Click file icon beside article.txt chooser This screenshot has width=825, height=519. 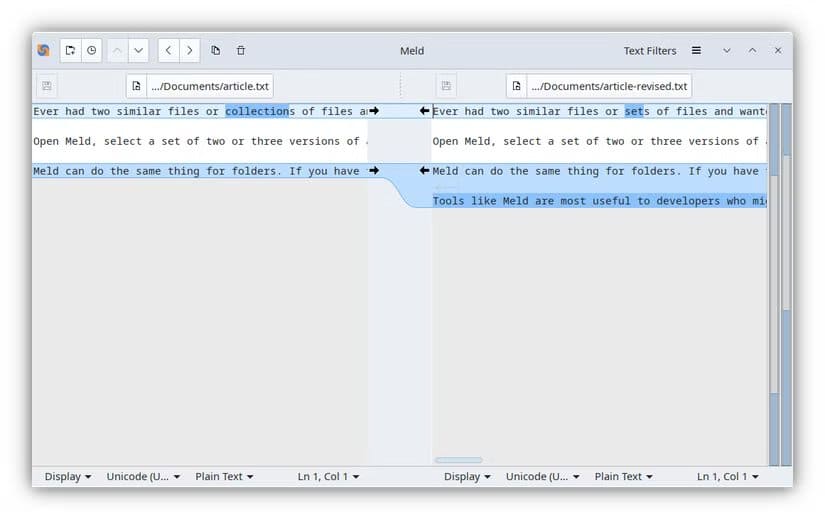(x=136, y=86)
